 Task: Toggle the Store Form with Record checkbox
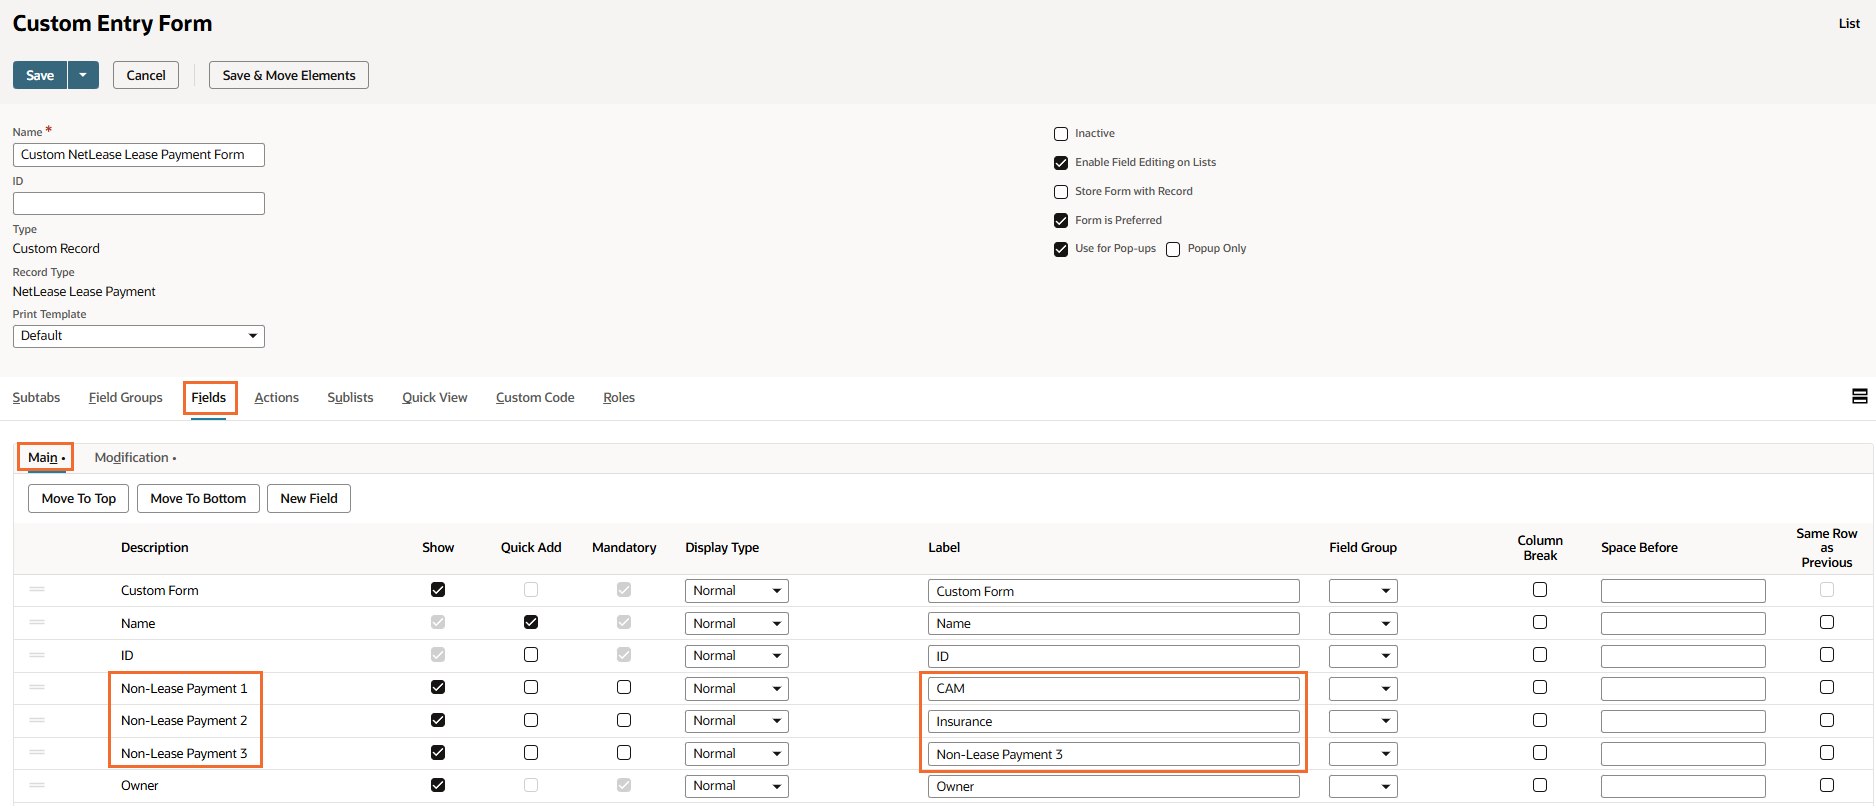pyautogui.click(x=1061, y=192)
